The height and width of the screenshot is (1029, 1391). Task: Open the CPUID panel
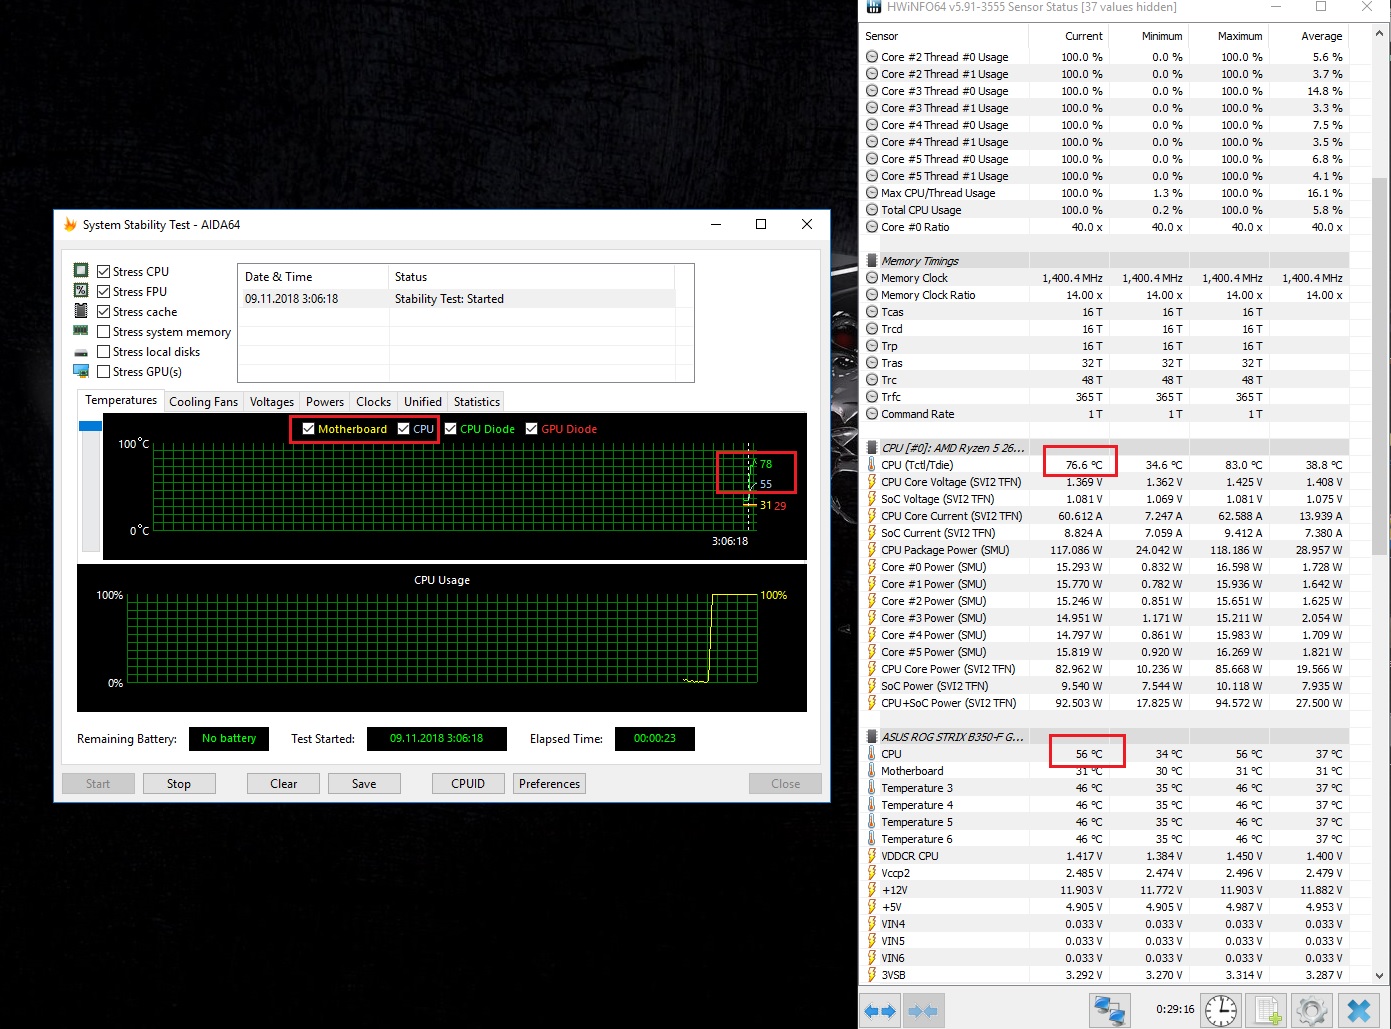point(468,784)
